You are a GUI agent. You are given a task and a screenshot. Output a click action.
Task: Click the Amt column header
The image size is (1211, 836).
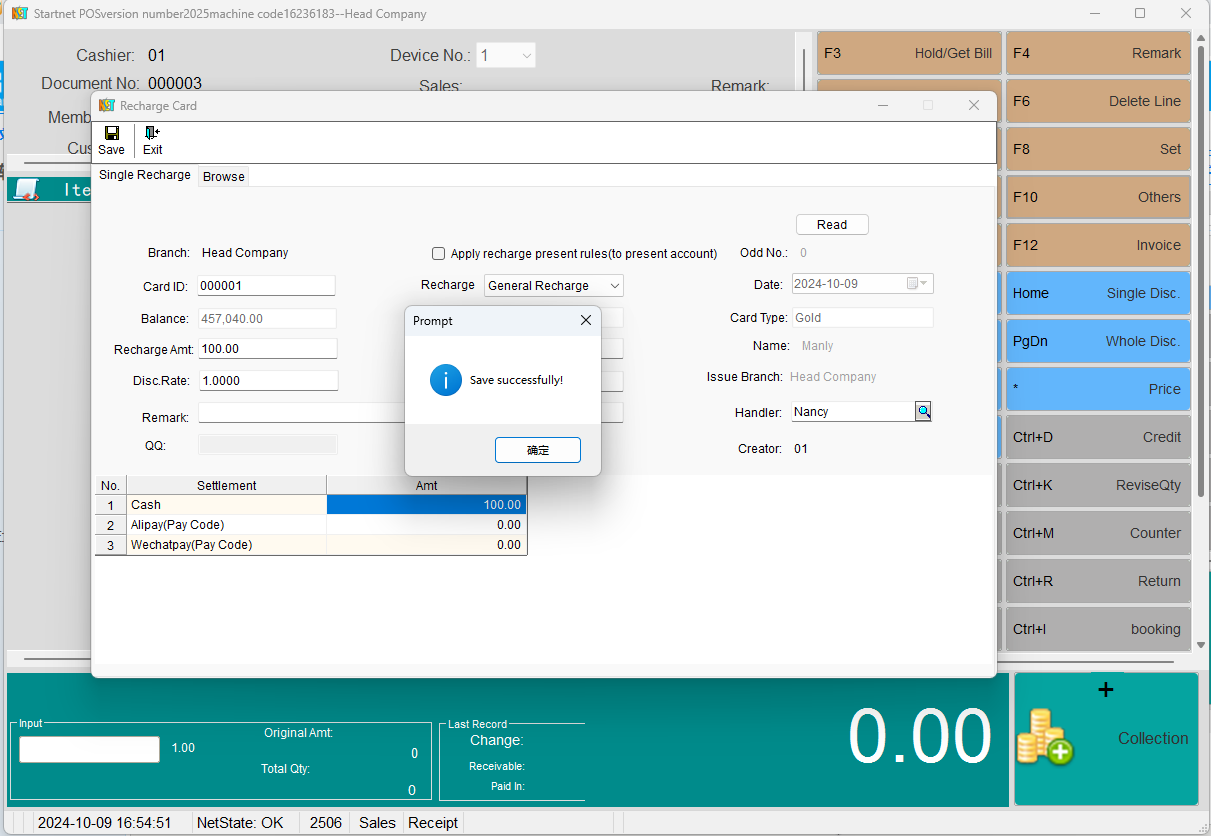point(426,485)
